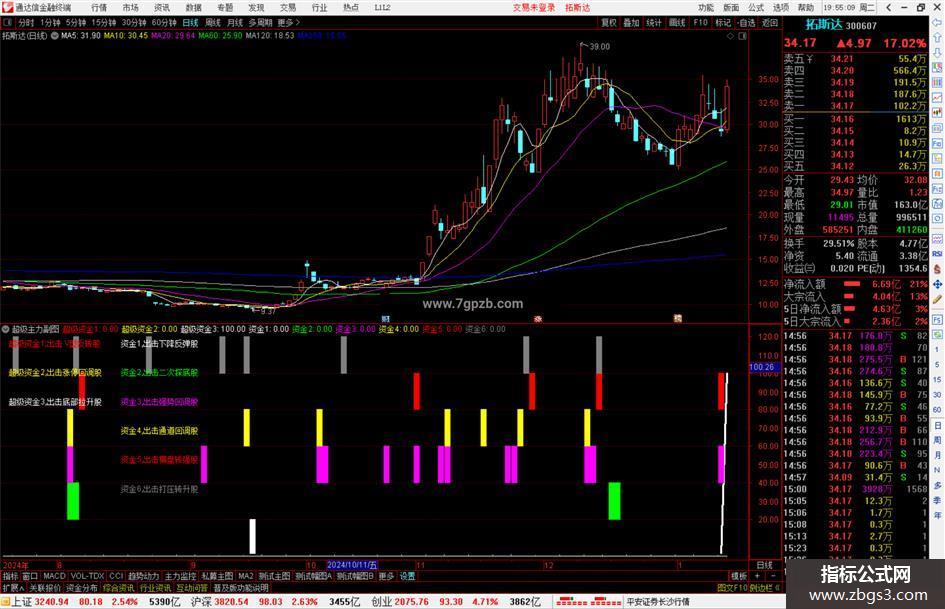Click the 日线 label at bottom right
Image resolution: width=945 pixels, height=609 pixels.
pos(764,565)
